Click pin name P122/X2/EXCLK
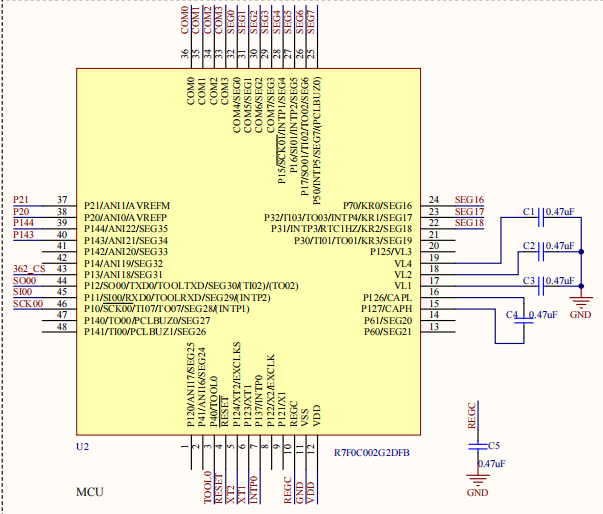This screenshot has height=514, width=603. coord(270,391)
